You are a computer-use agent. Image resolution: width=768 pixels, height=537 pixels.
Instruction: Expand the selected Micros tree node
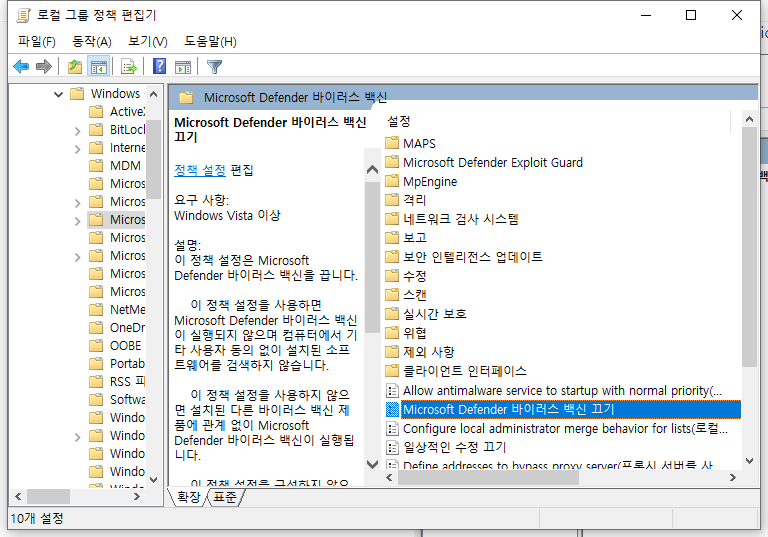tap(77, 221)
